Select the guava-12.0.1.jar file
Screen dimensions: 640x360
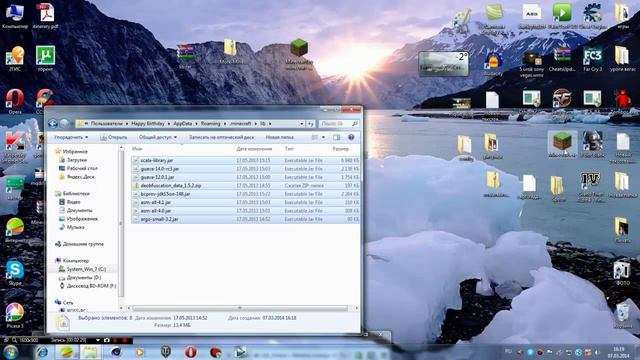click(x=245, y=177)
